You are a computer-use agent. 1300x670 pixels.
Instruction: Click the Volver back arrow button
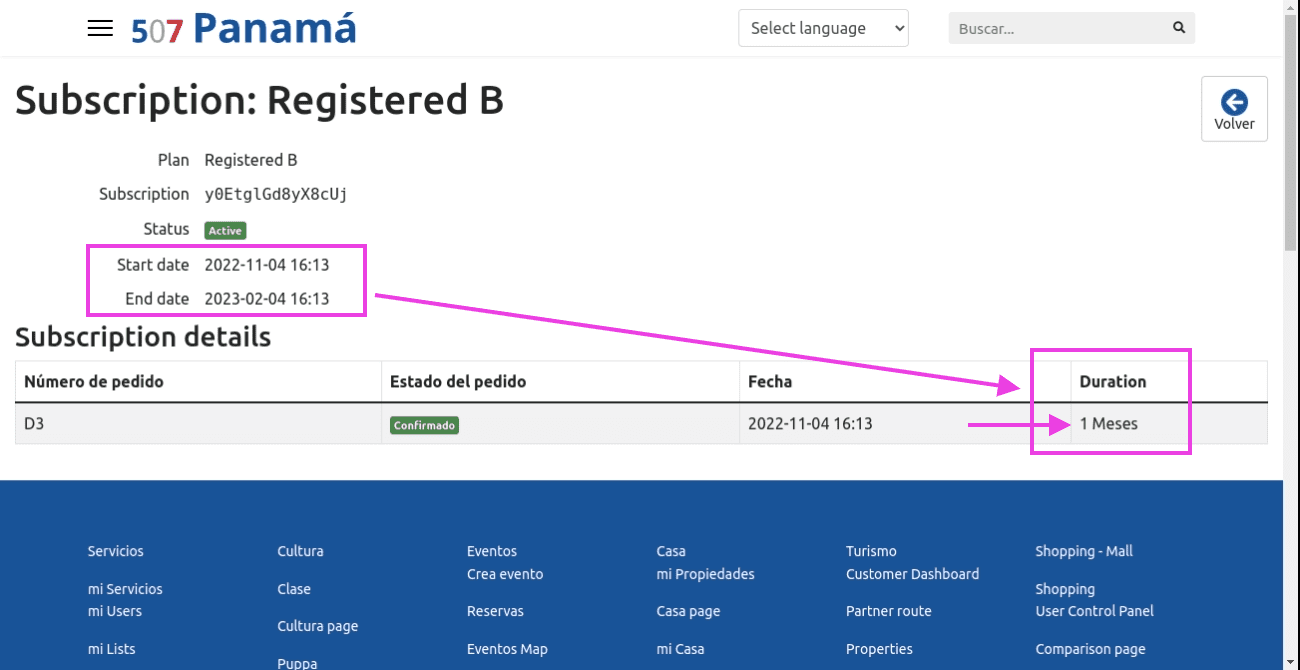coord(1234,109)
